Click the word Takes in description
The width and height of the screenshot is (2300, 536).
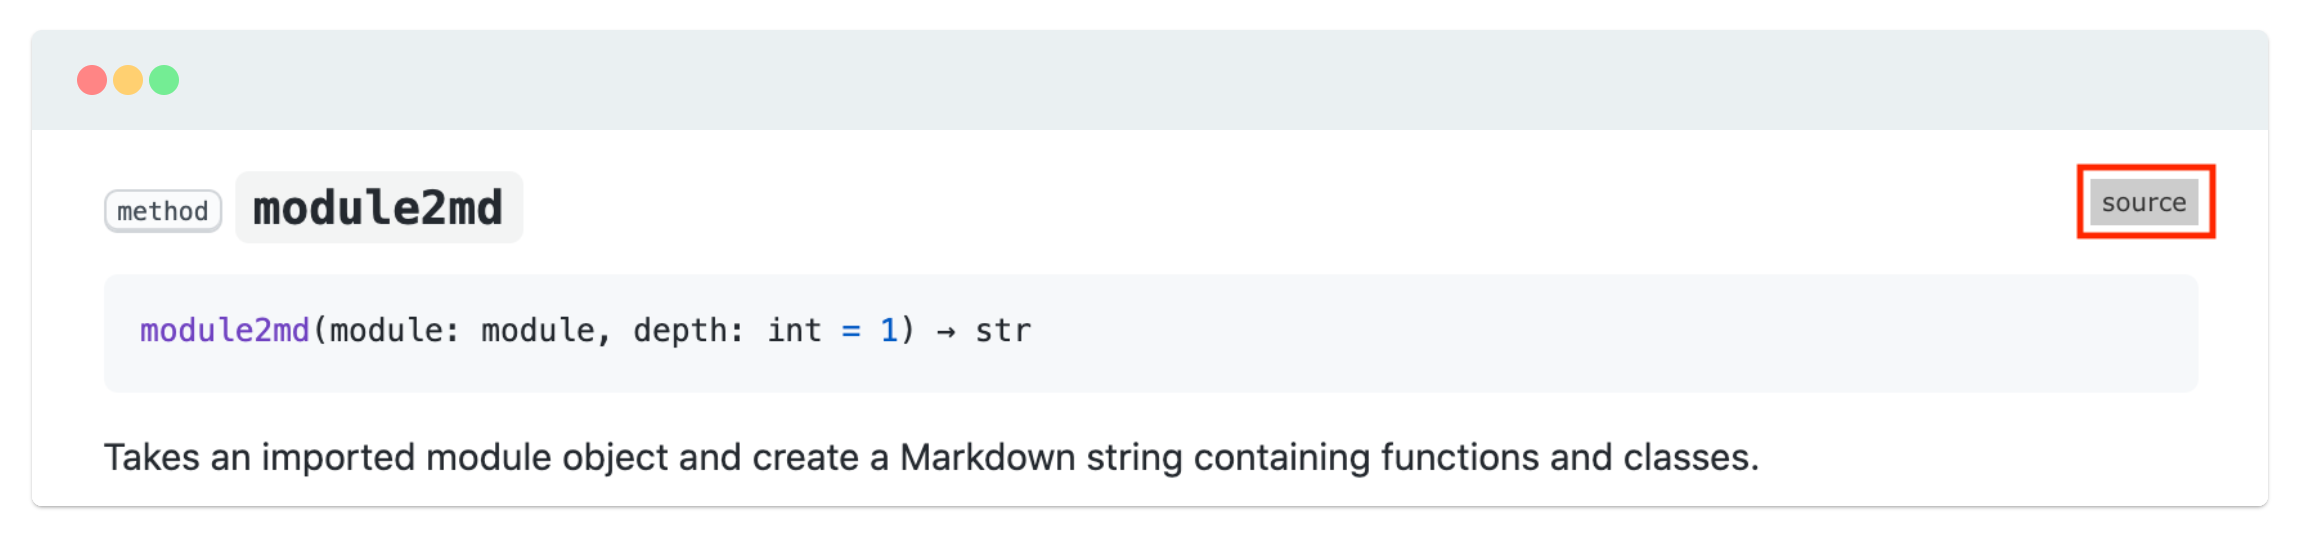152,458
